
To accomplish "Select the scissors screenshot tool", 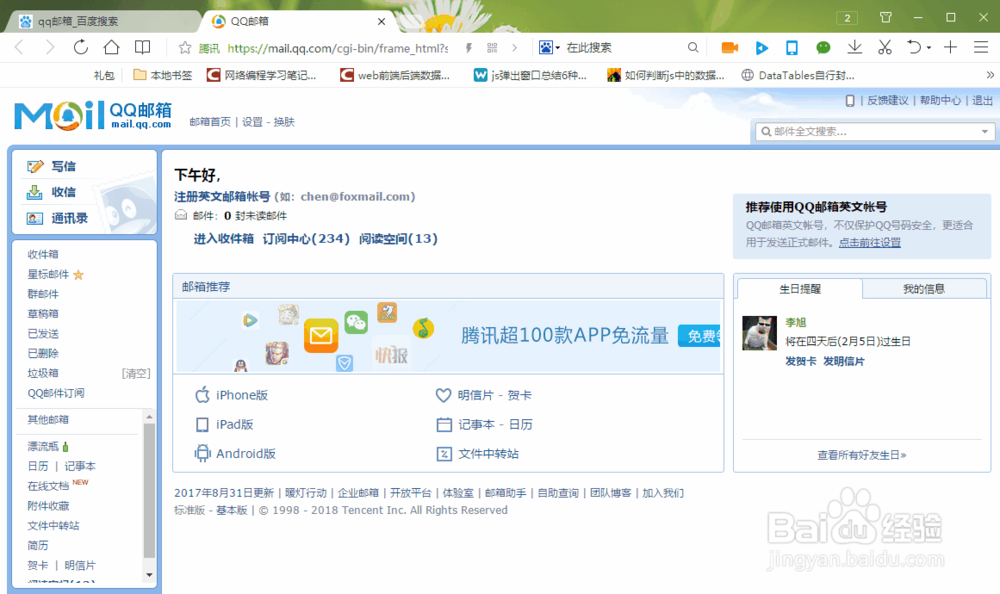I will point(885,48).
